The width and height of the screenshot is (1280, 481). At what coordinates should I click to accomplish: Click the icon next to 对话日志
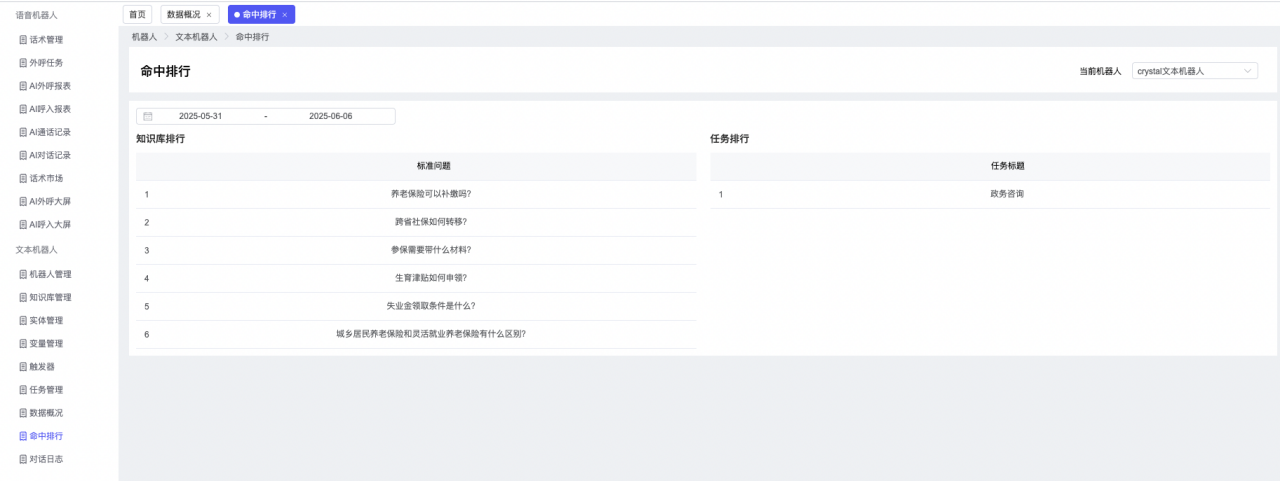coord(23,460)
